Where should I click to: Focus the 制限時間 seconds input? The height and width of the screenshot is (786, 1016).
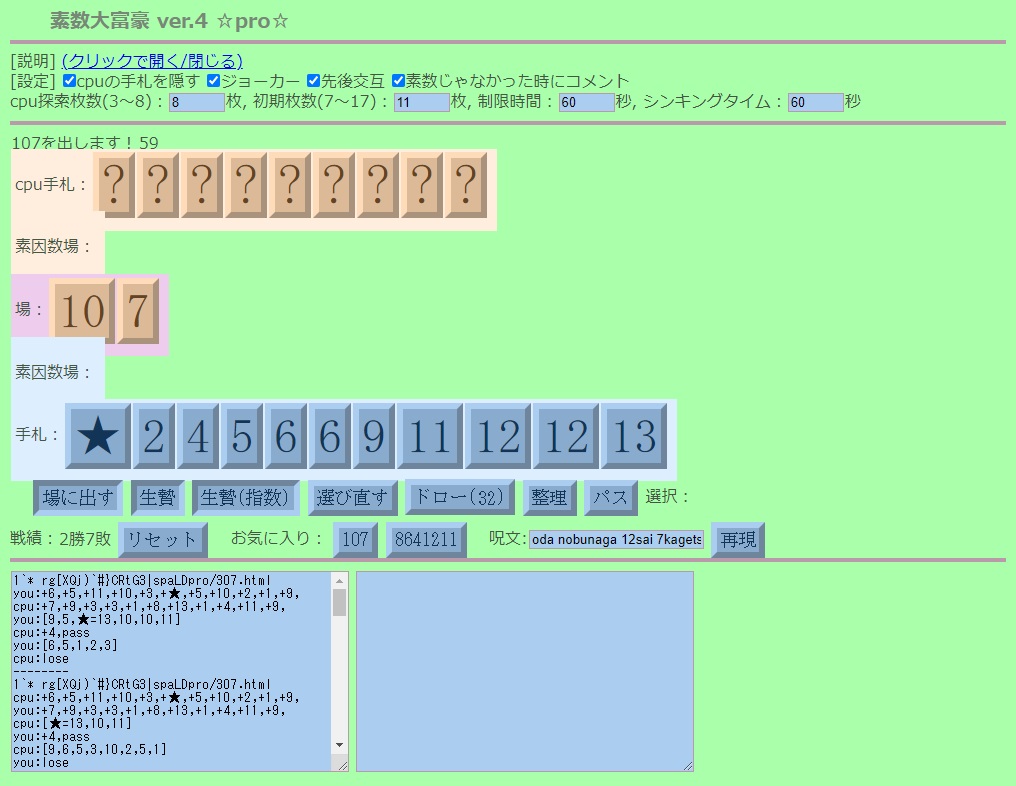[586, 102]
